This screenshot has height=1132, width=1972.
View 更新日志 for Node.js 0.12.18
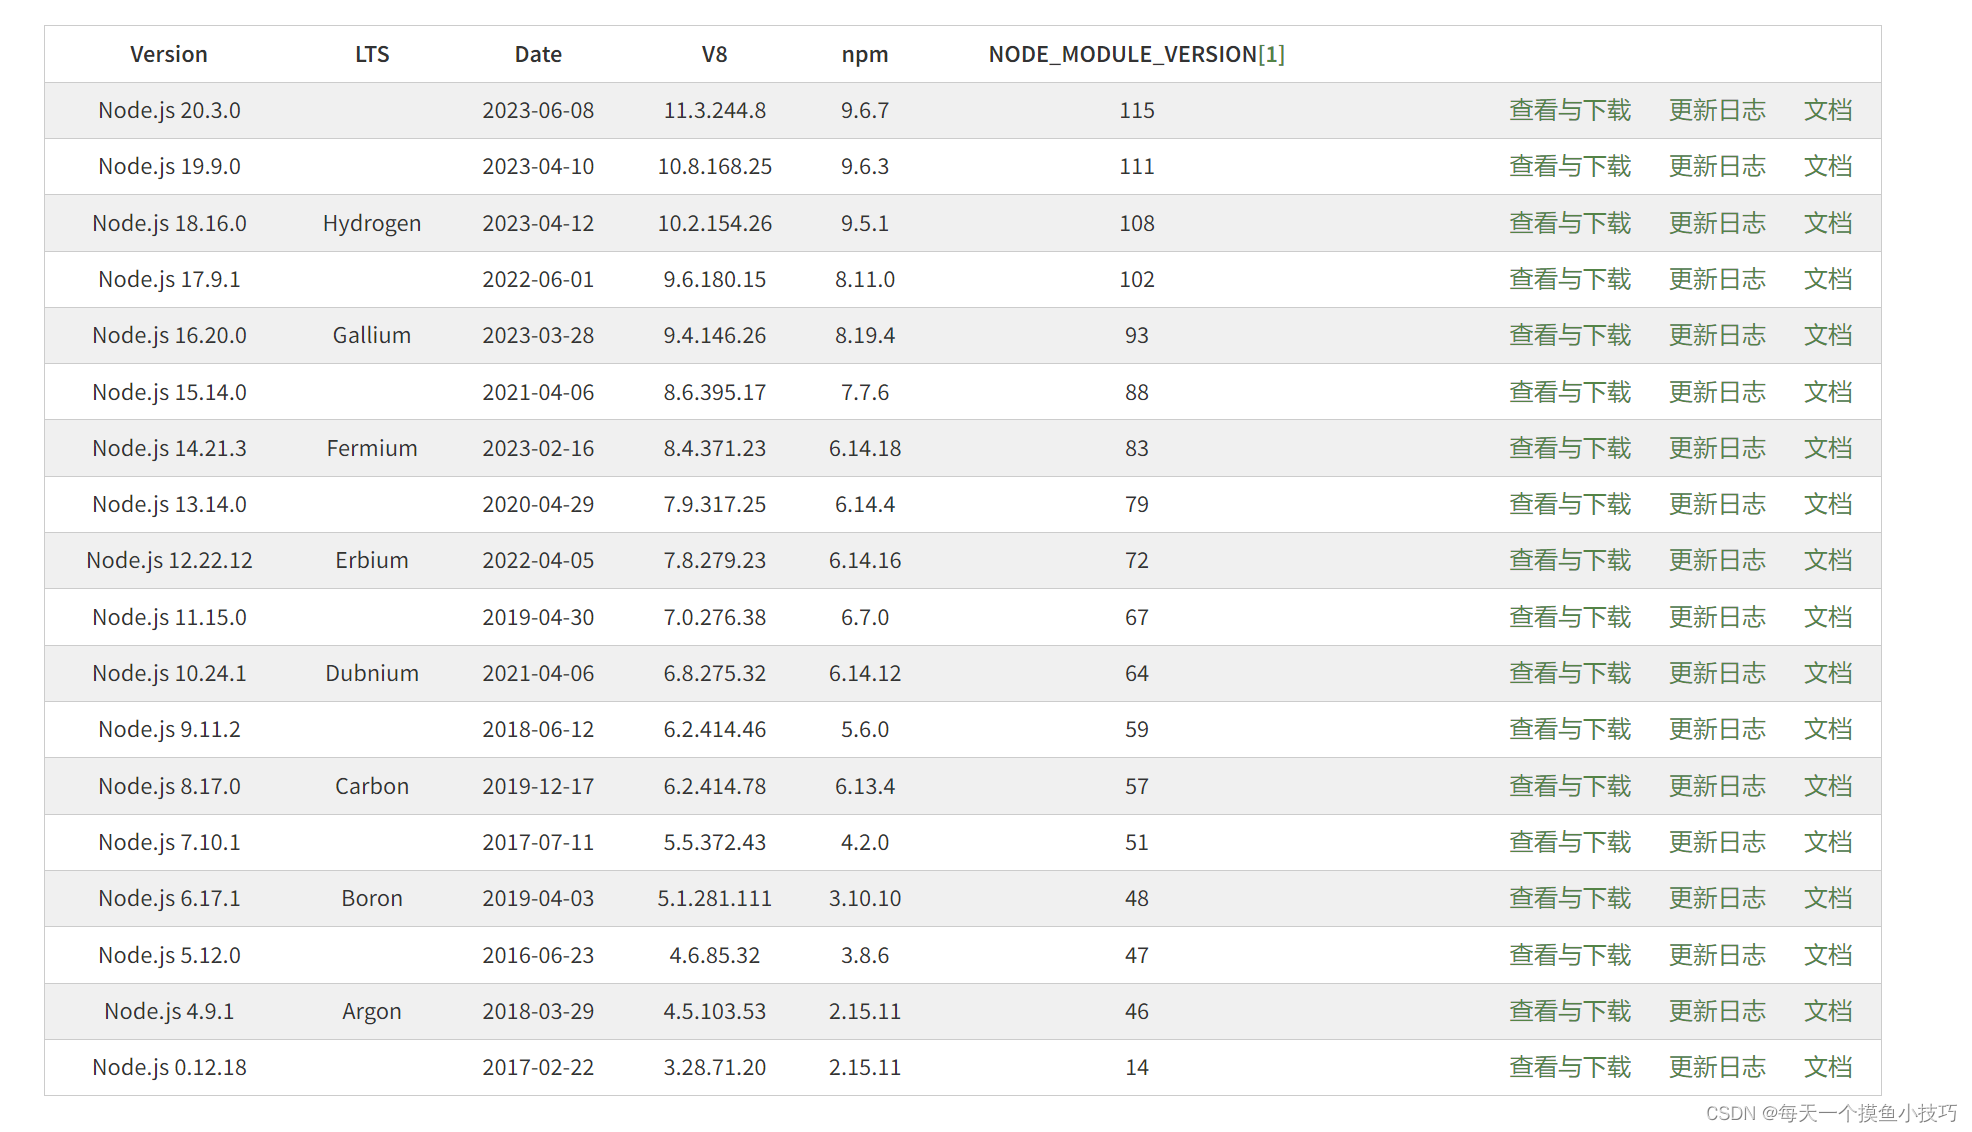point(1717,1067)
